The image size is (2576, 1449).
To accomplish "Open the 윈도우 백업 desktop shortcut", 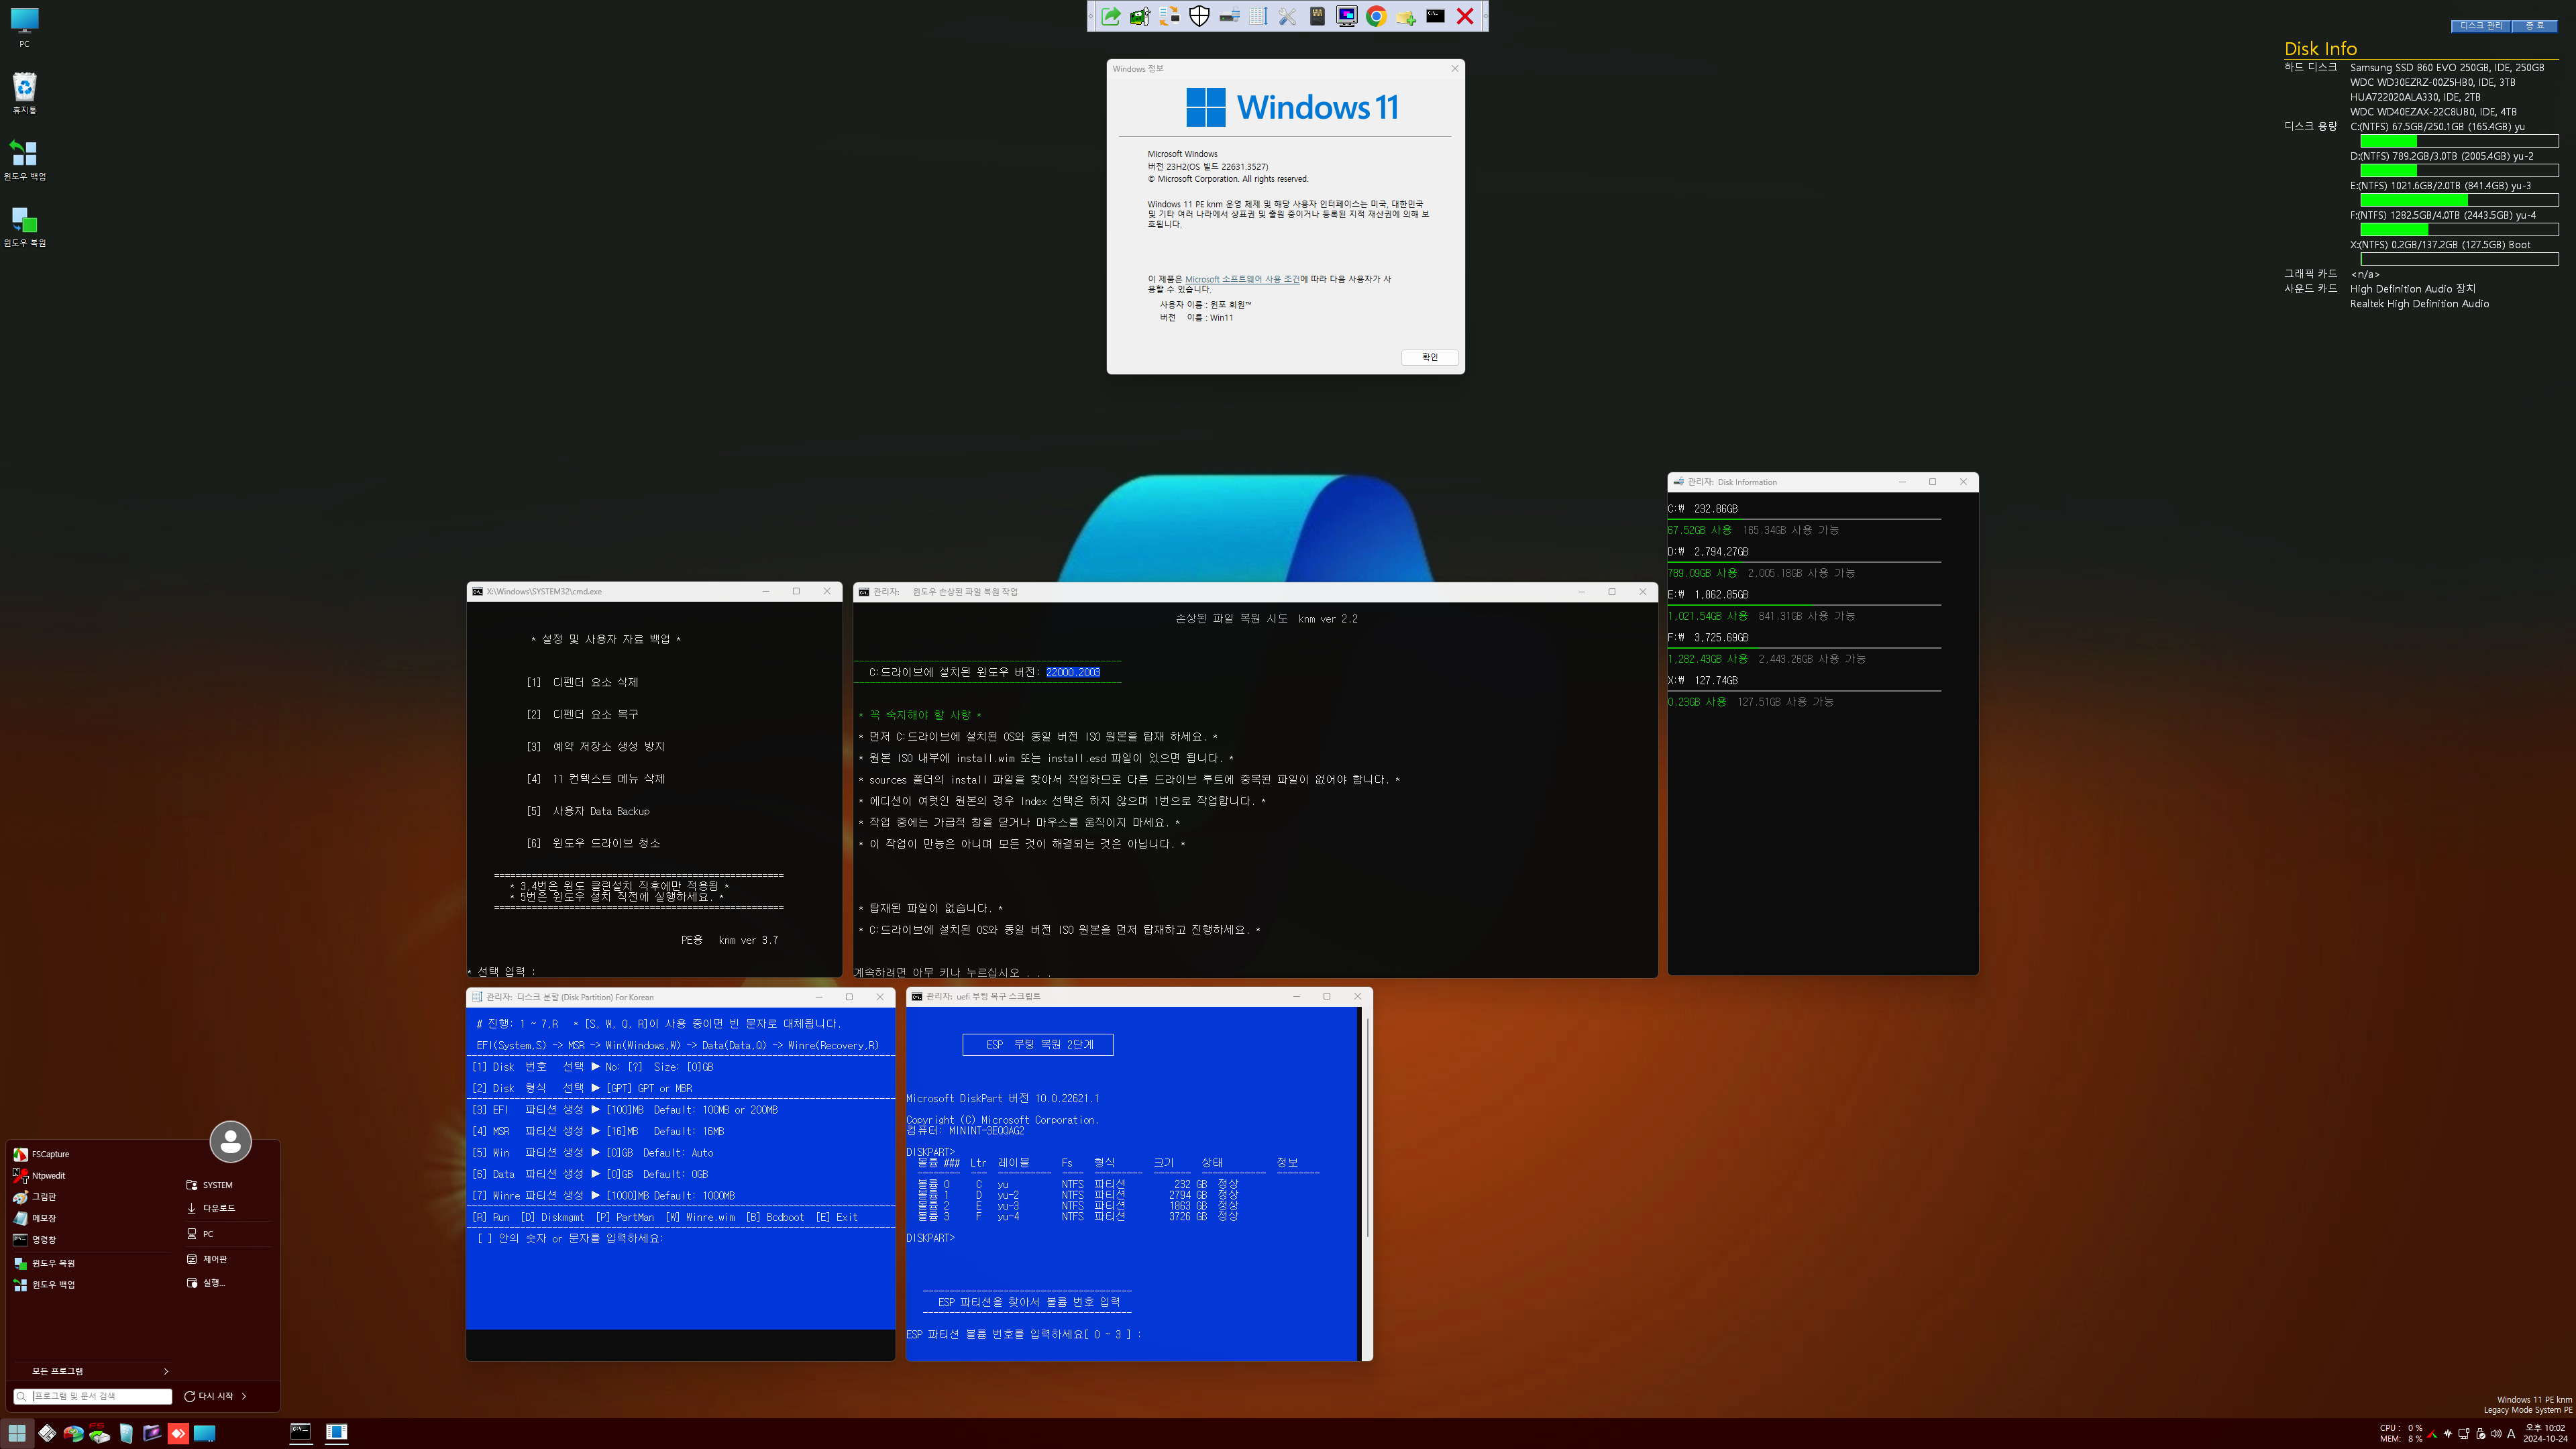I will click(24, 160).
